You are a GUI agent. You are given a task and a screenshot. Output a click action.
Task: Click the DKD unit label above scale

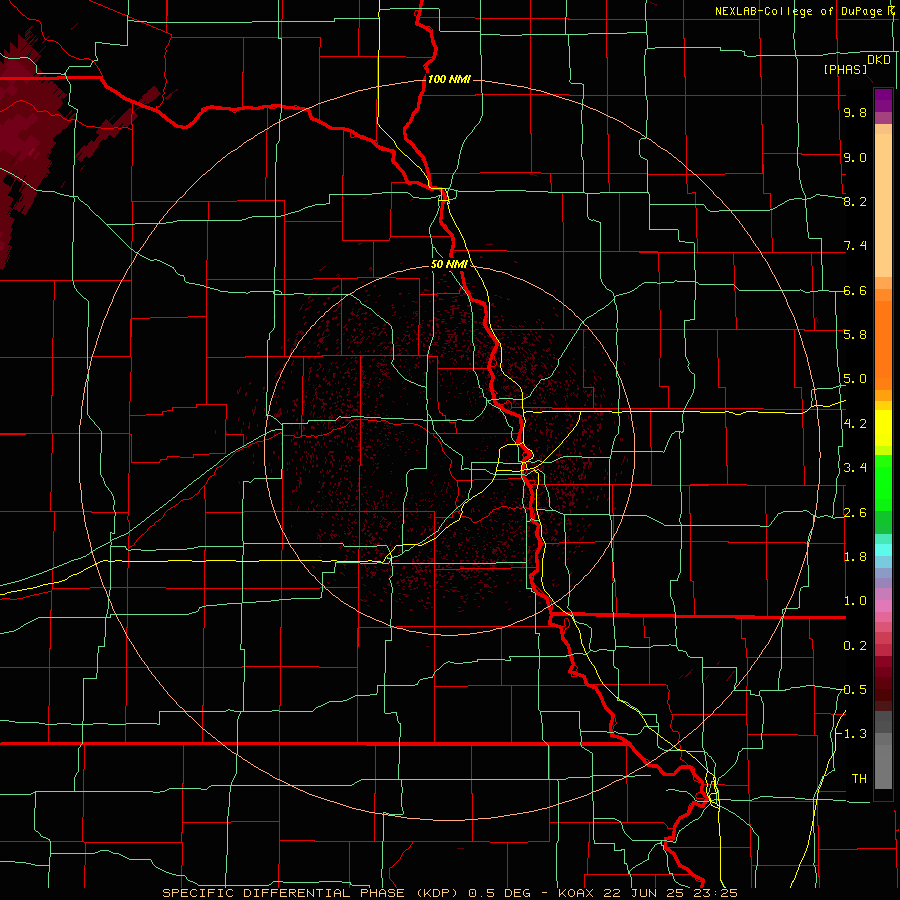point(879,60)
